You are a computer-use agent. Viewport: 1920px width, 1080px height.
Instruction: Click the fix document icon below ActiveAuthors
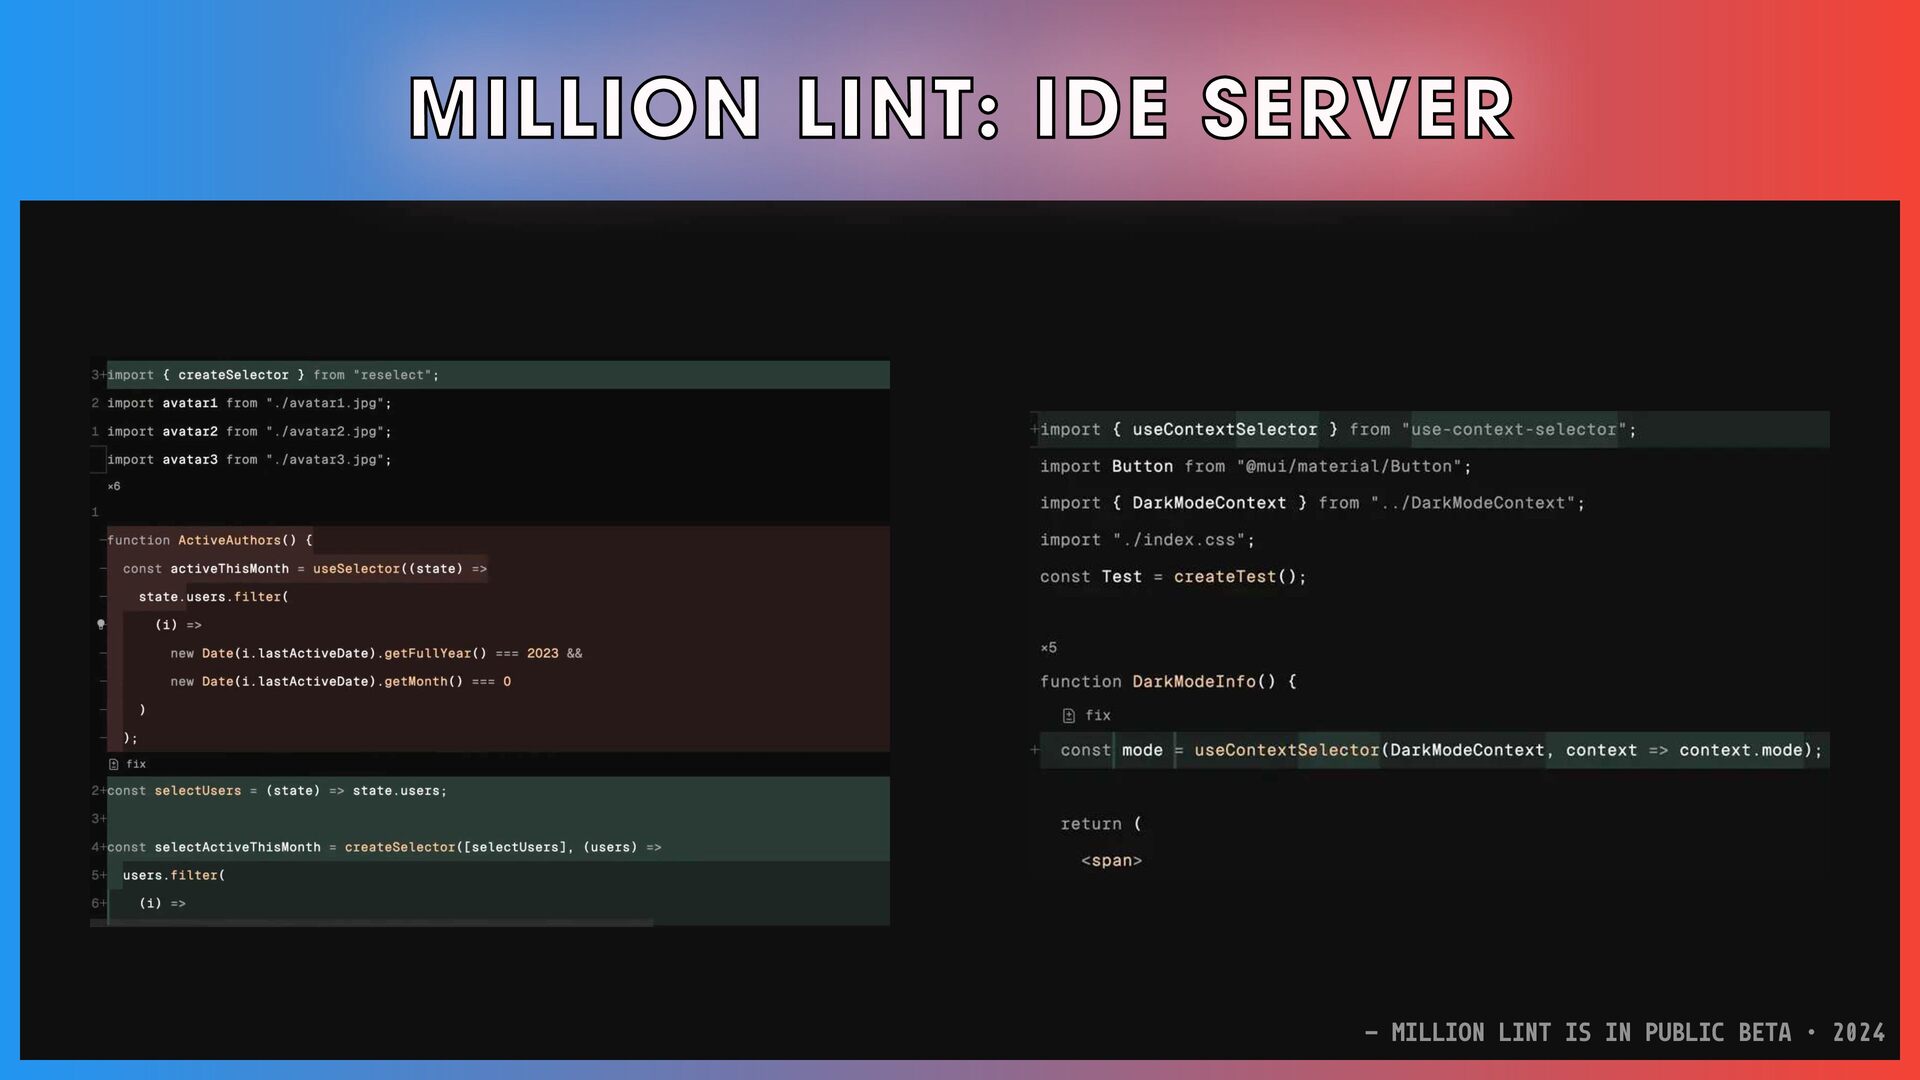pos(114,764)
